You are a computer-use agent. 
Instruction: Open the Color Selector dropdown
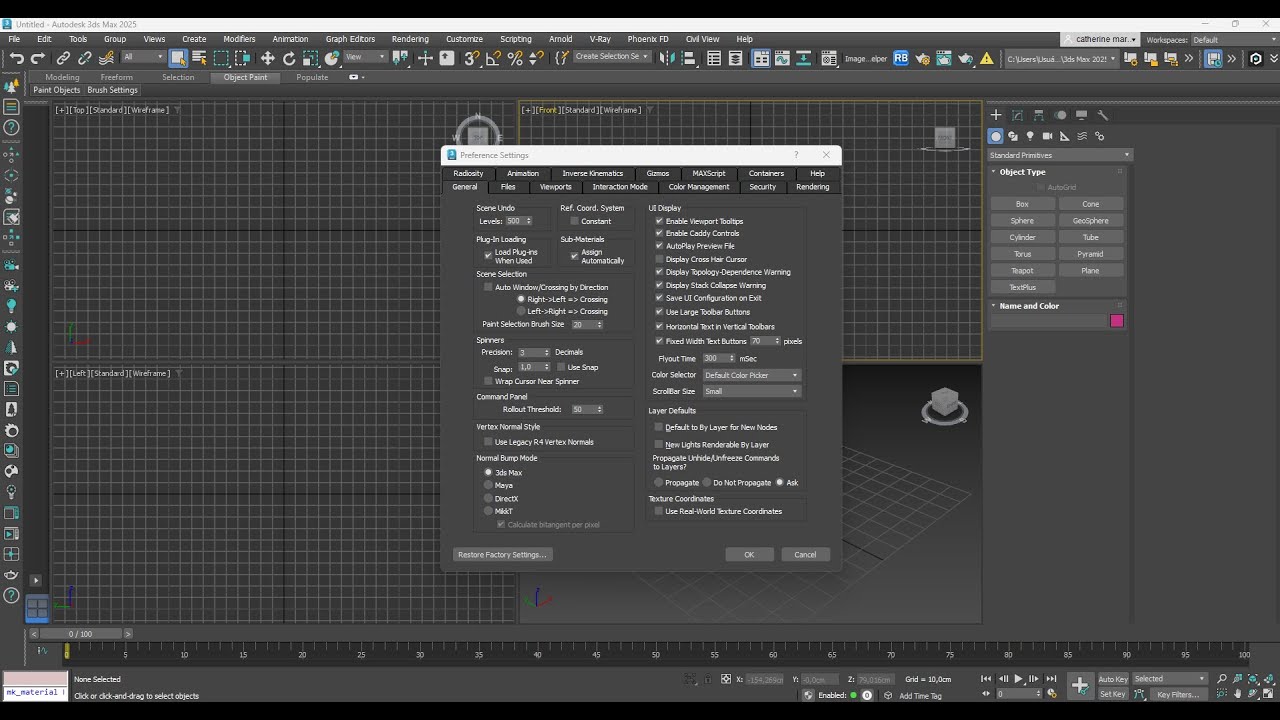click(x=751, y=375)
